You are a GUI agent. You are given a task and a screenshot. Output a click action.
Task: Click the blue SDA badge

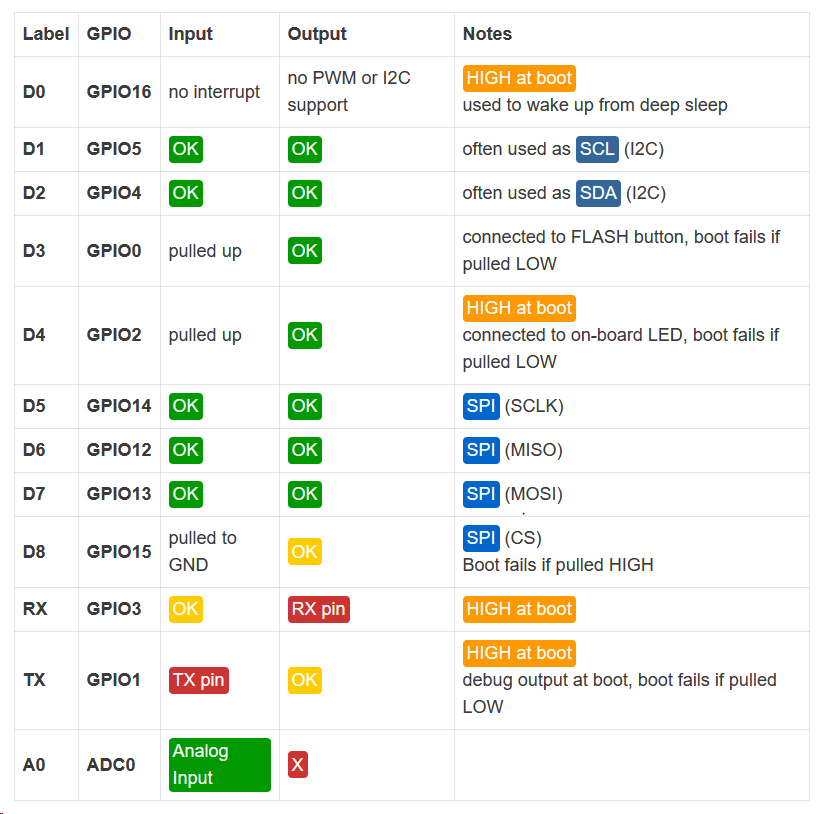click(x=598, y=193)
